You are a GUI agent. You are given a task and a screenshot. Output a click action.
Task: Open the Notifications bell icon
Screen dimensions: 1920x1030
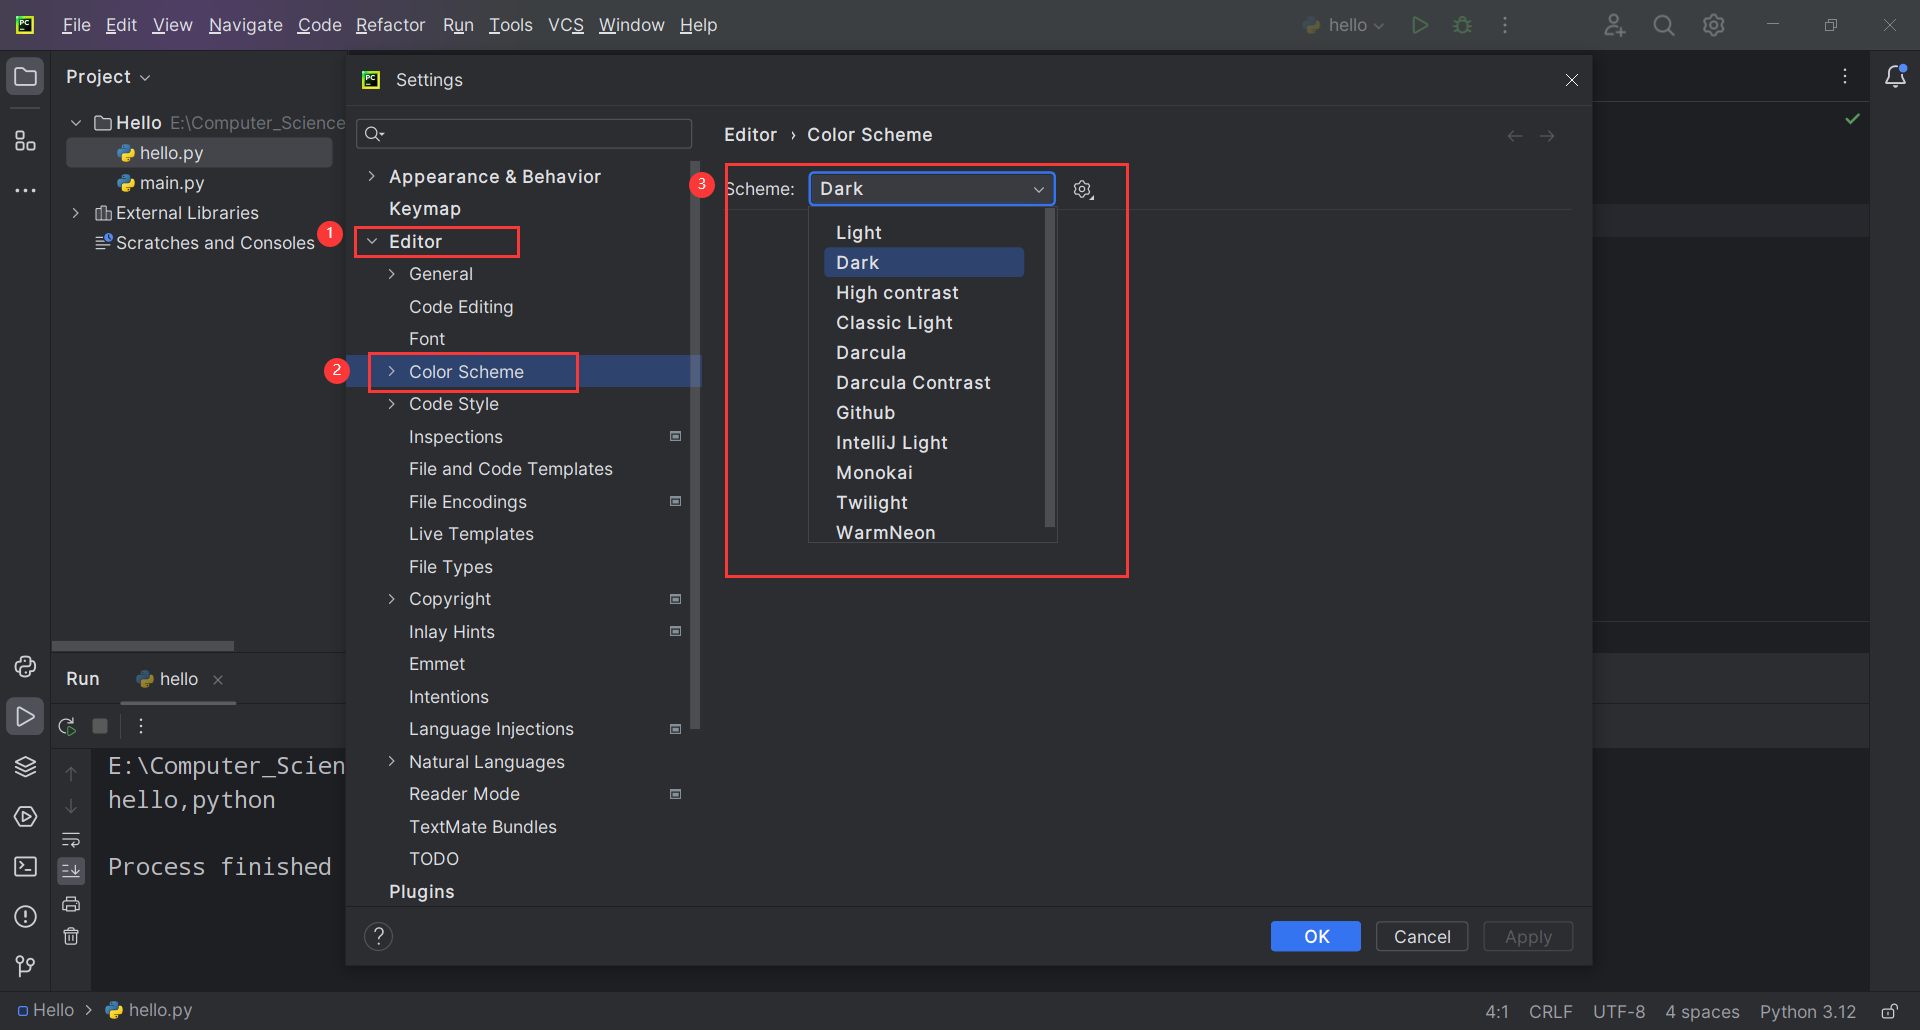click(x=1895, y=77)
